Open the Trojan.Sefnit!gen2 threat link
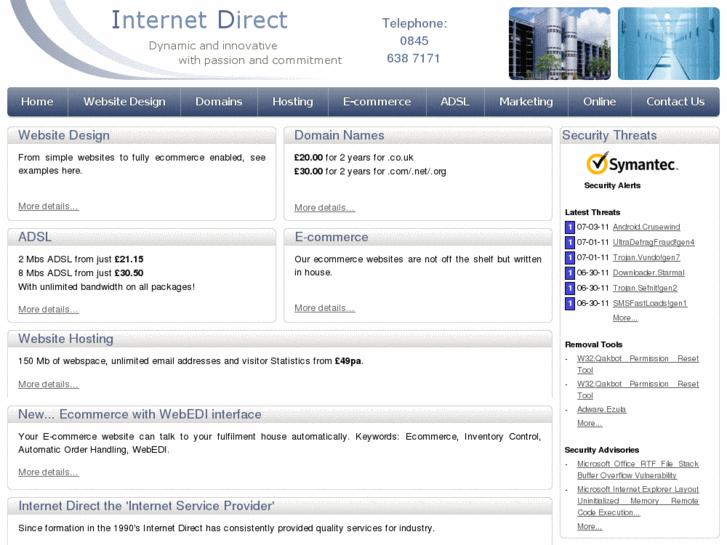The image size is (727, 545). point(645,288)
